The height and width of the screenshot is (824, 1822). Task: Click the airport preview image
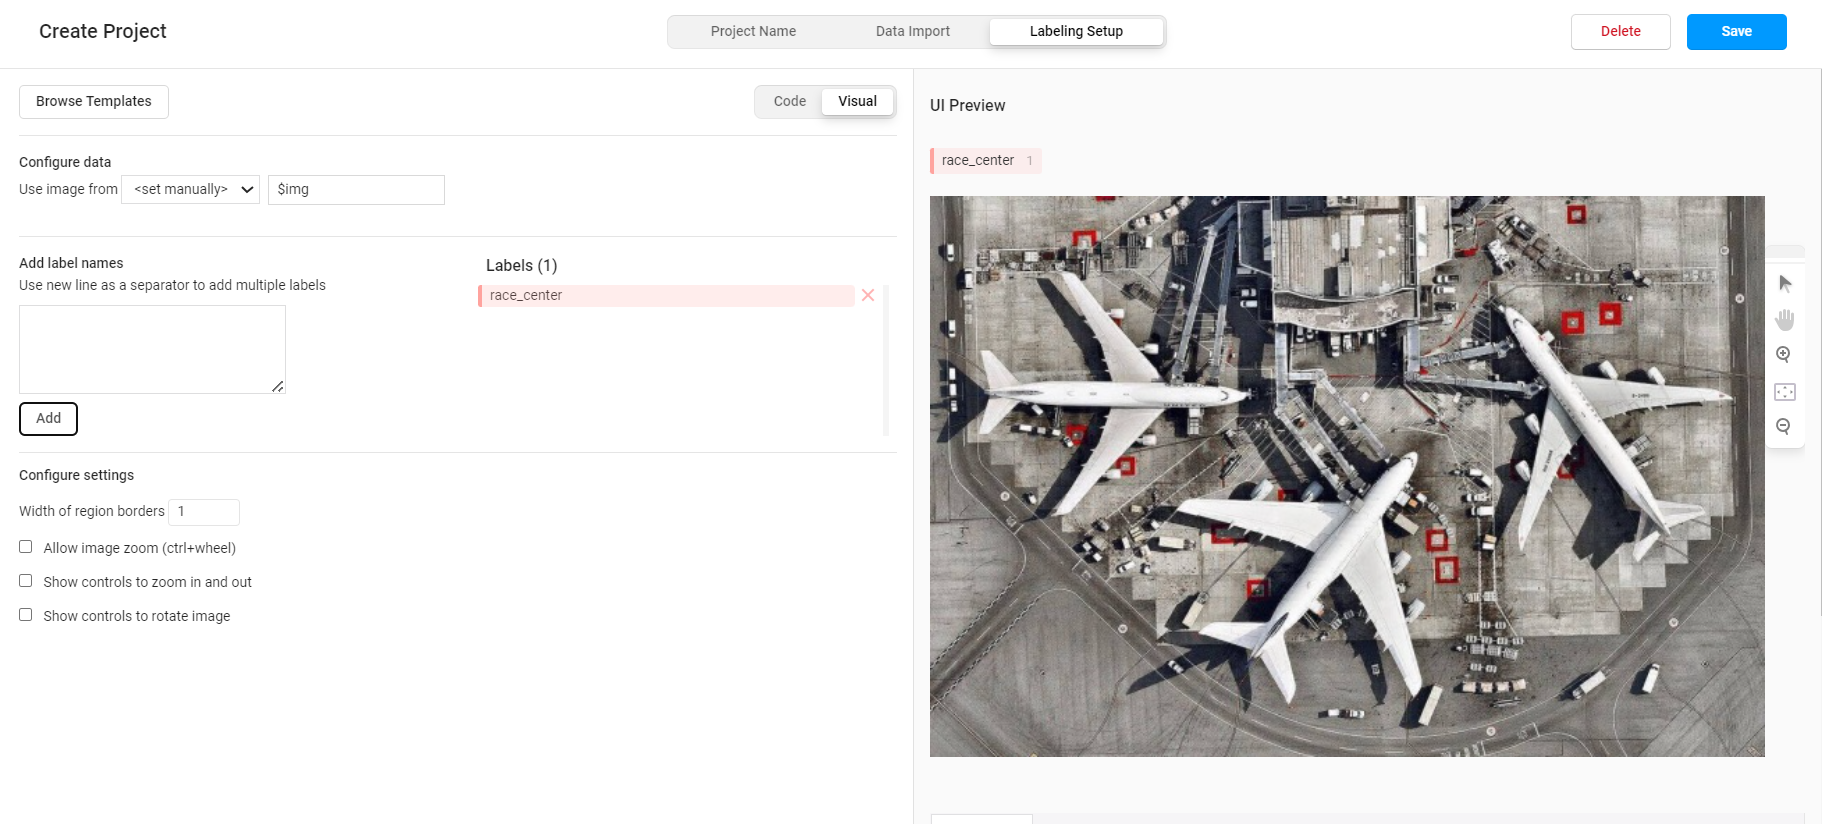pyautogui.click(x=1347, y=476)
